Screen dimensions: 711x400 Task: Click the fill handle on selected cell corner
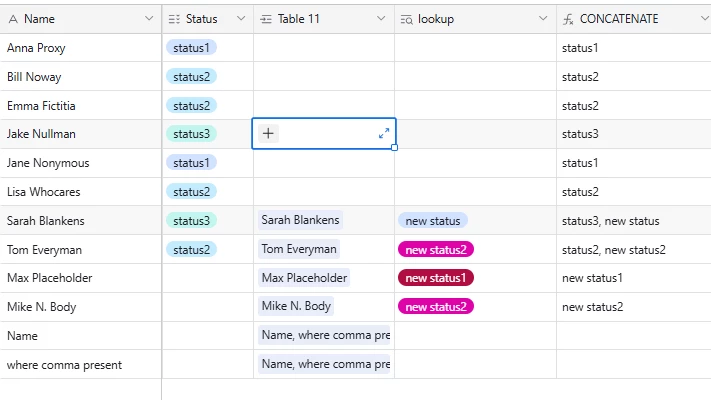[394, 147]
